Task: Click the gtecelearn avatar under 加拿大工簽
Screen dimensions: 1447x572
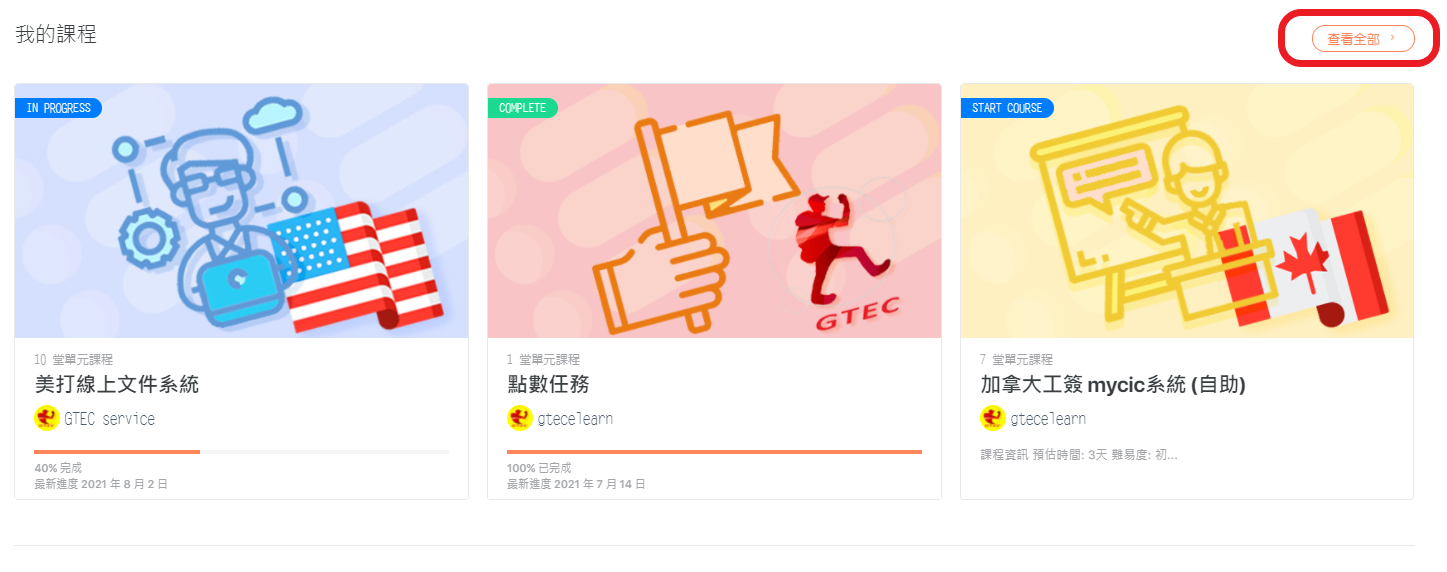Action: 992,419
